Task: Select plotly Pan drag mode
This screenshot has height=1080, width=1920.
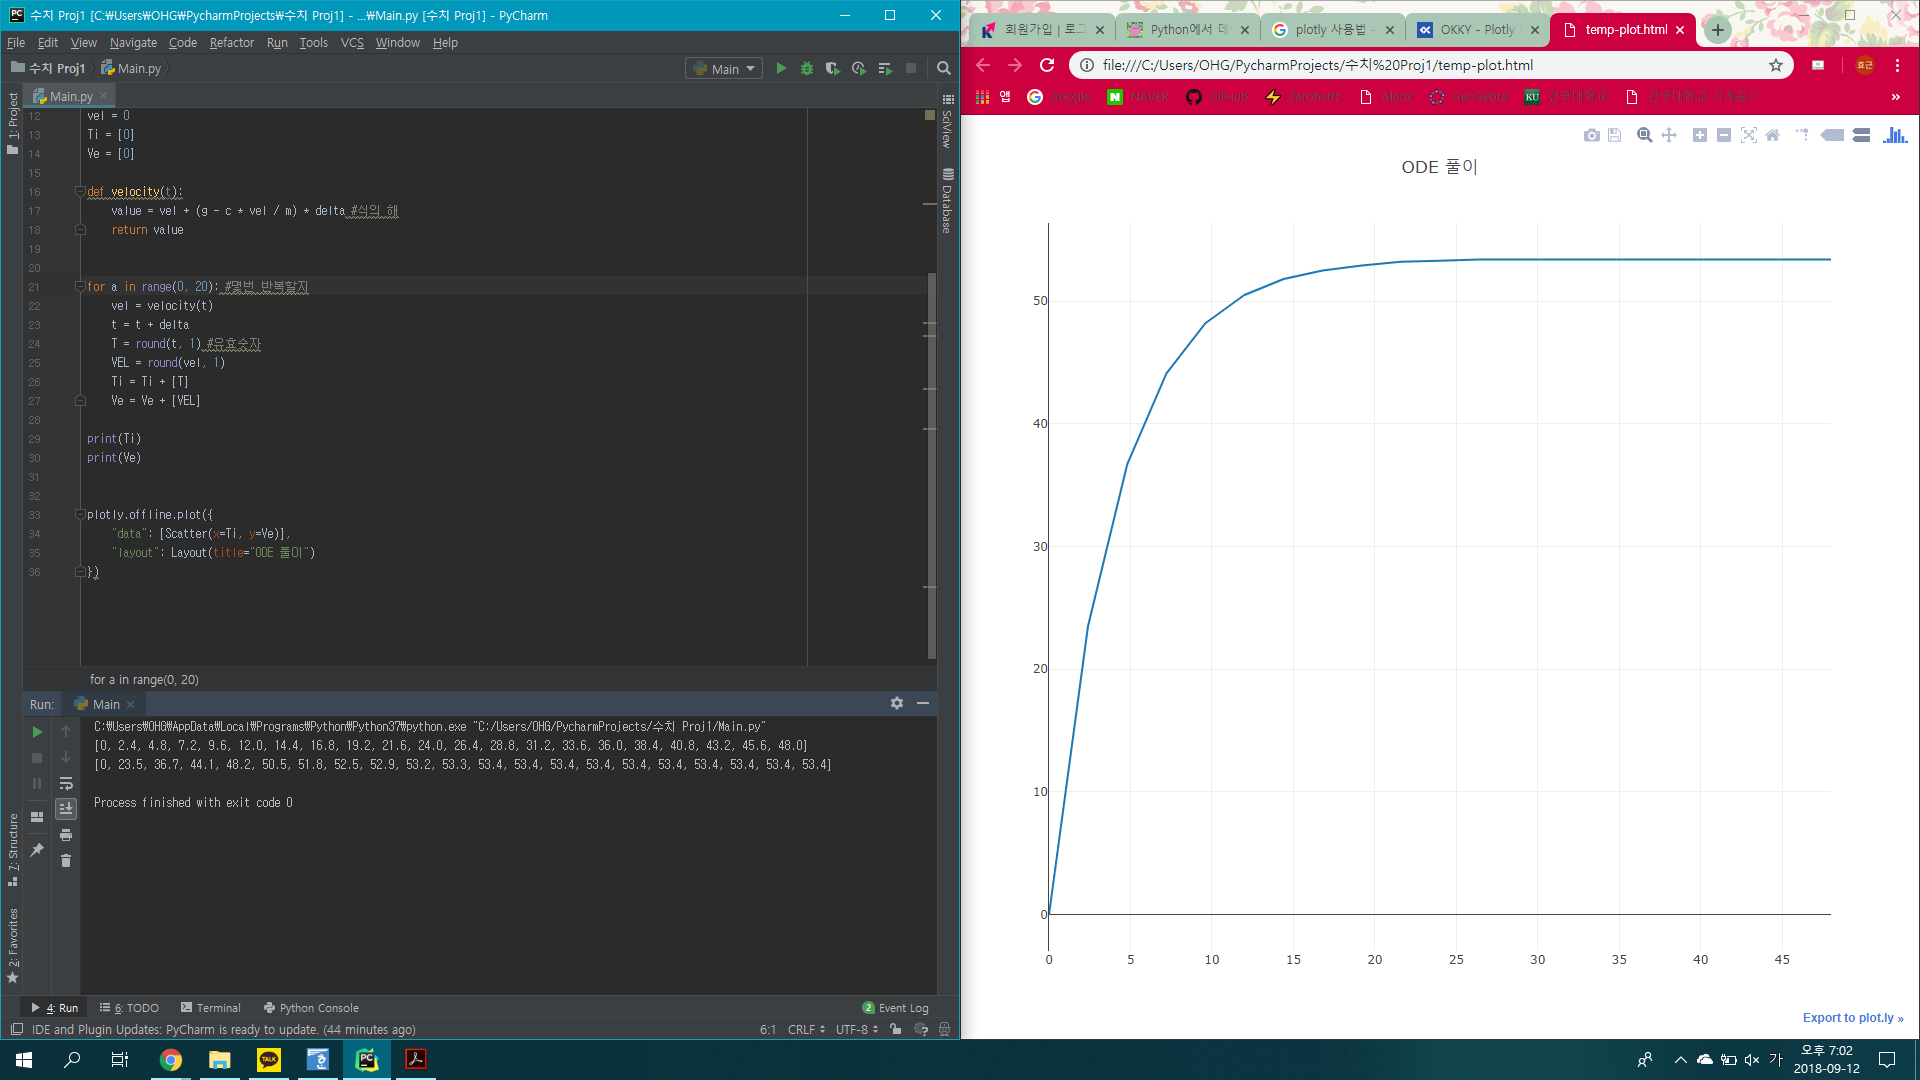Action: click(x=1669, y=135)
